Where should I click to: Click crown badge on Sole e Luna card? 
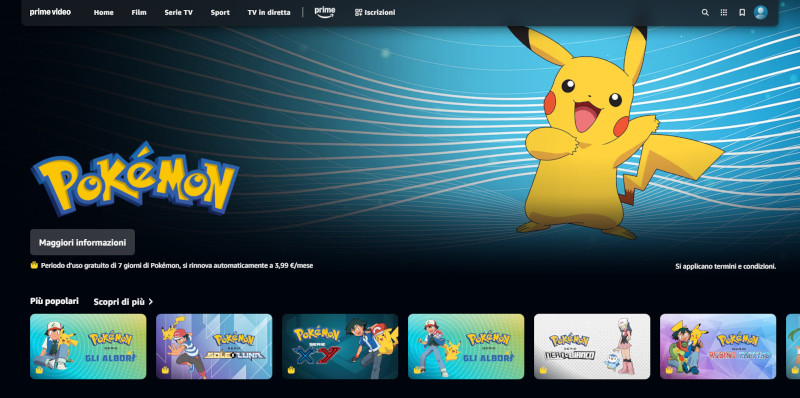165,370
